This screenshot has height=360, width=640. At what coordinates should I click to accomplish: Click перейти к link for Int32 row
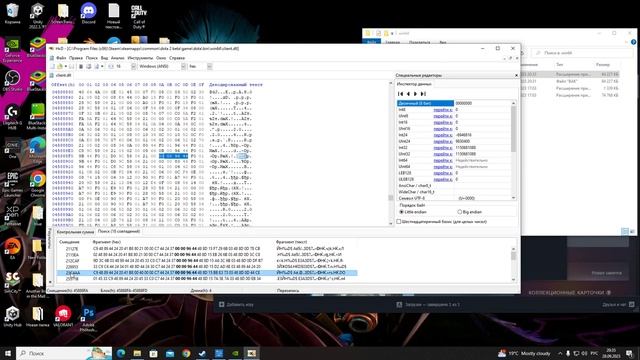(443, 148)
